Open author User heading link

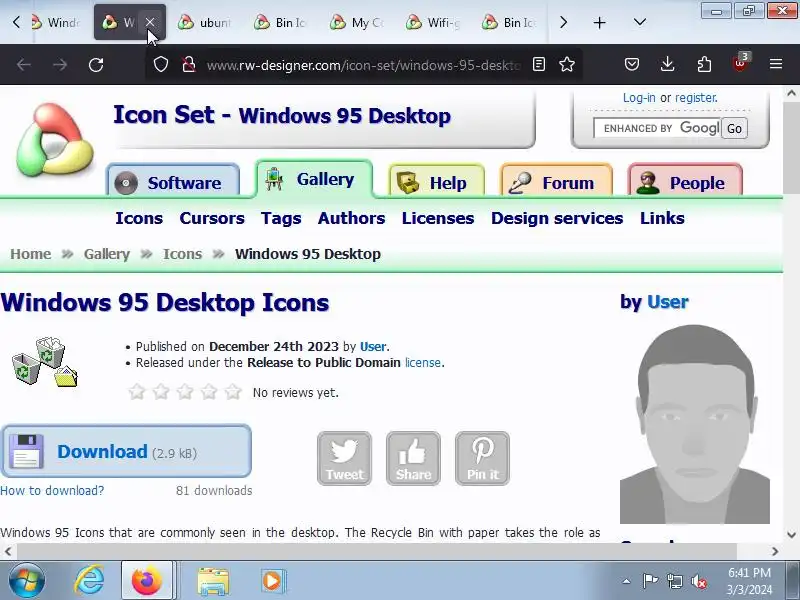tap(667, 302)
